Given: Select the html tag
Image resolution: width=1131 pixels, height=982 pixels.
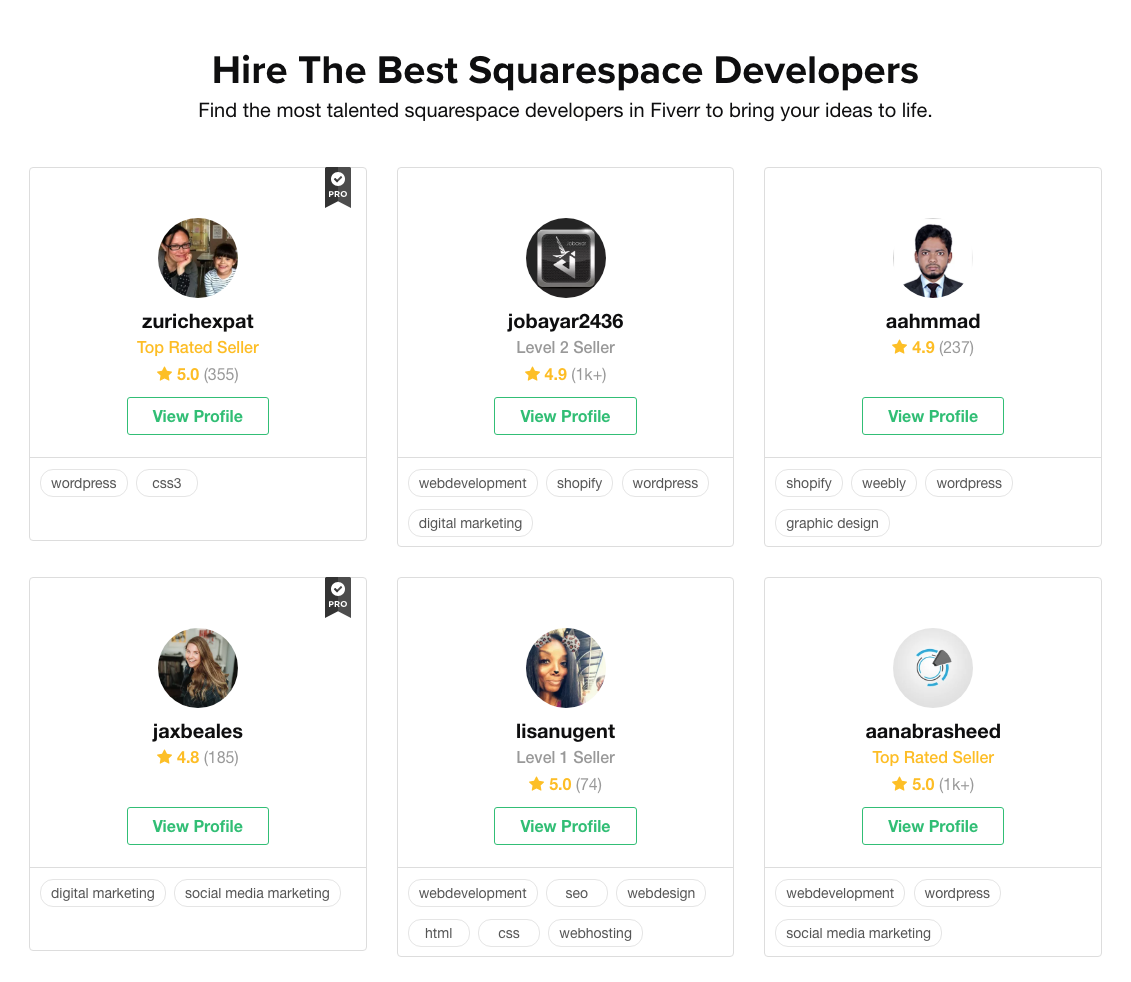Looking at the screenshot, I should click(x=439, y=933).
